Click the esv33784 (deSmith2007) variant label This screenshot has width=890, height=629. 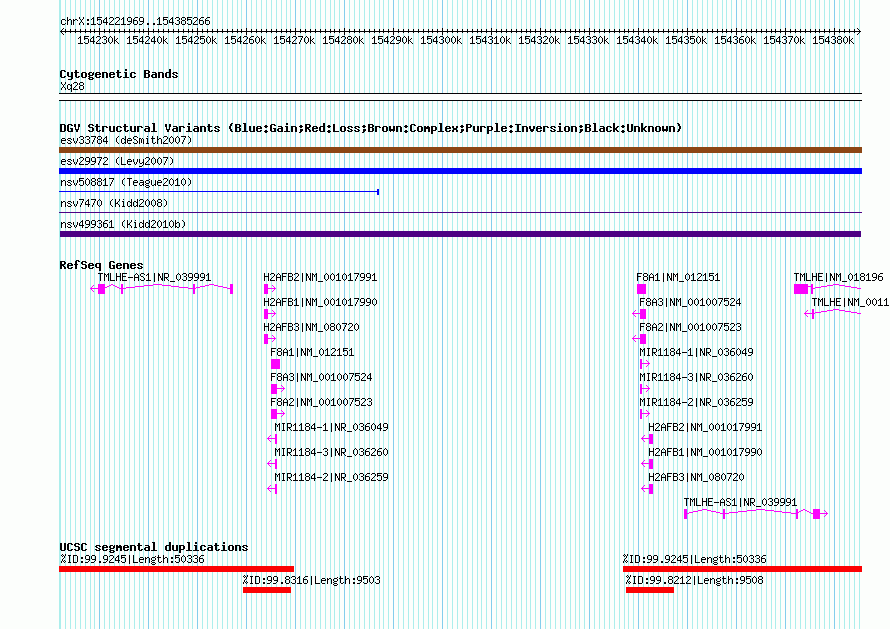(126, 140)
